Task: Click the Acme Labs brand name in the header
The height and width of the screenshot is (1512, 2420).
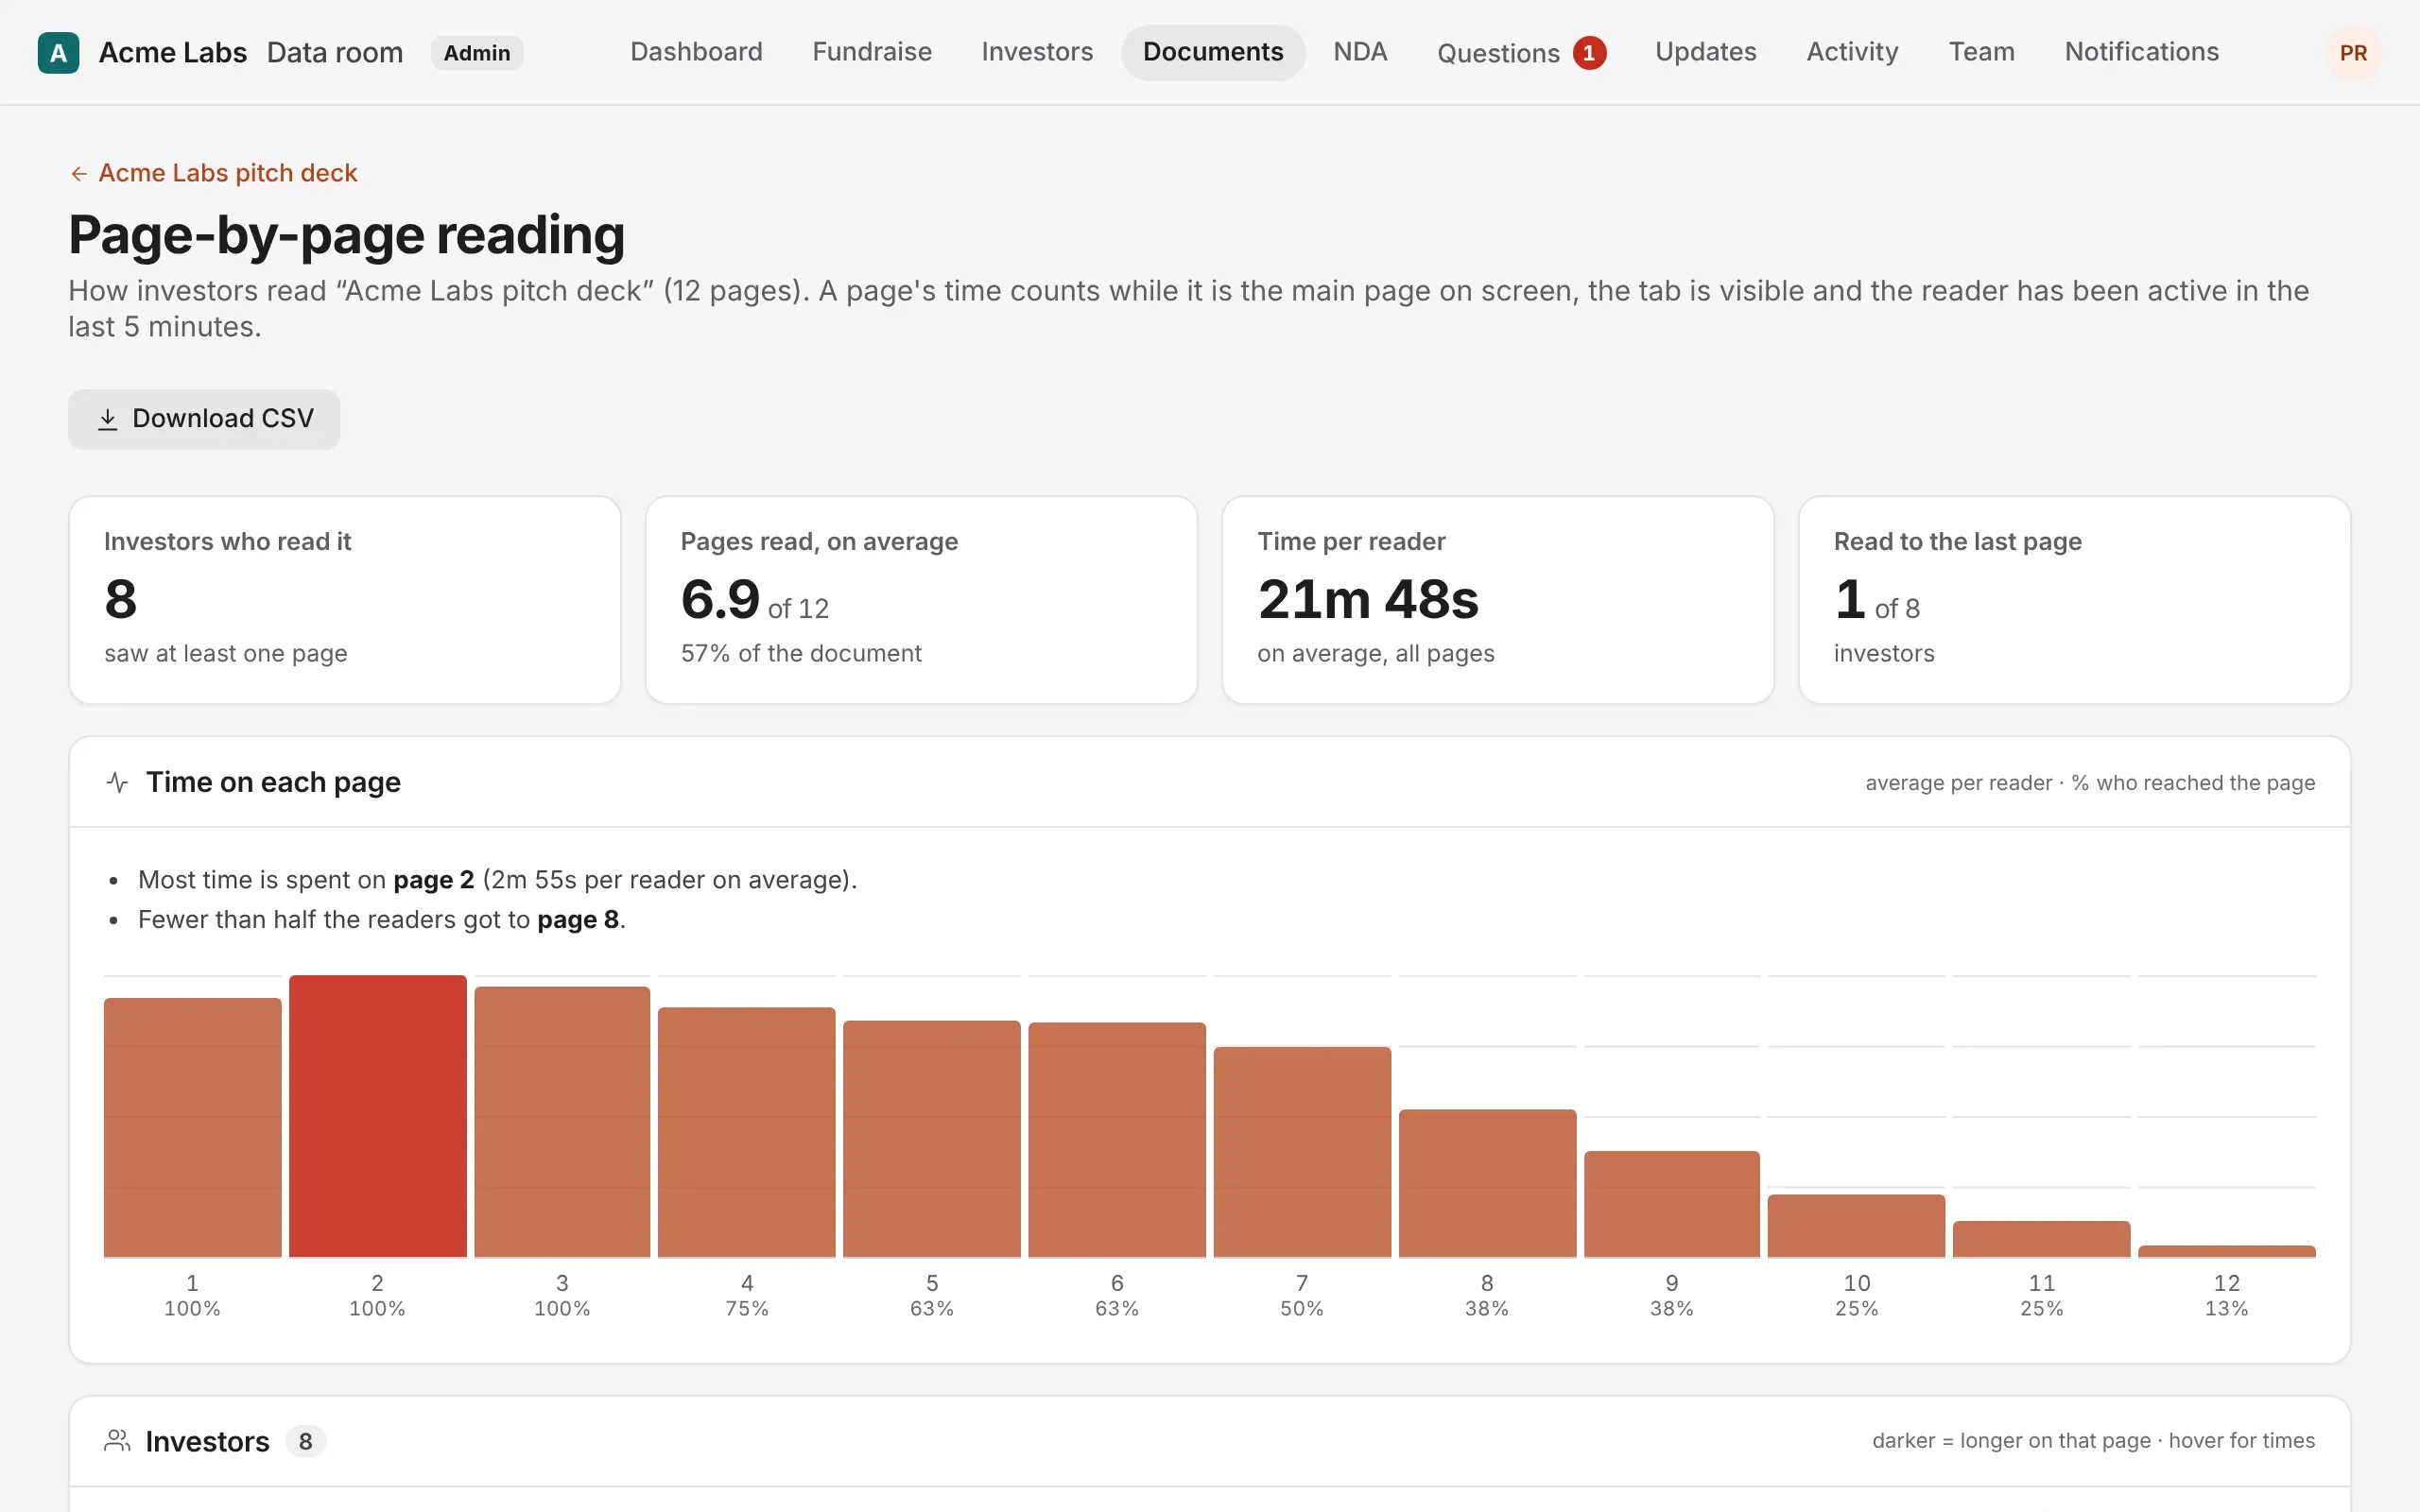Action: coord(172,53)
